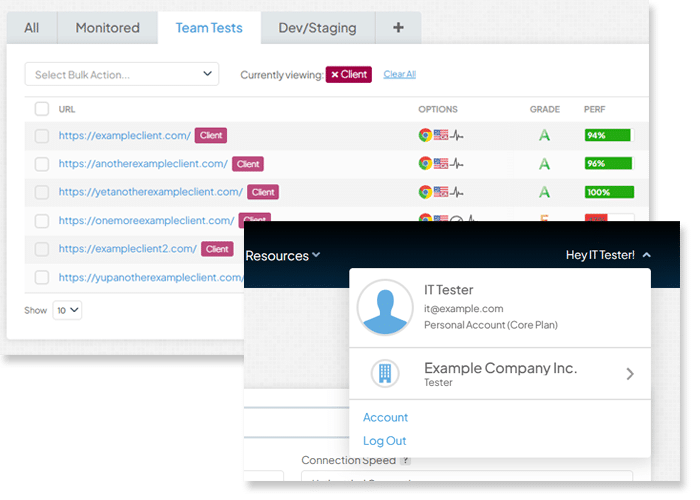The height and width of the screenshot is (500, 700).
Task: Expand the Resources menu
Action: point(283,256)
